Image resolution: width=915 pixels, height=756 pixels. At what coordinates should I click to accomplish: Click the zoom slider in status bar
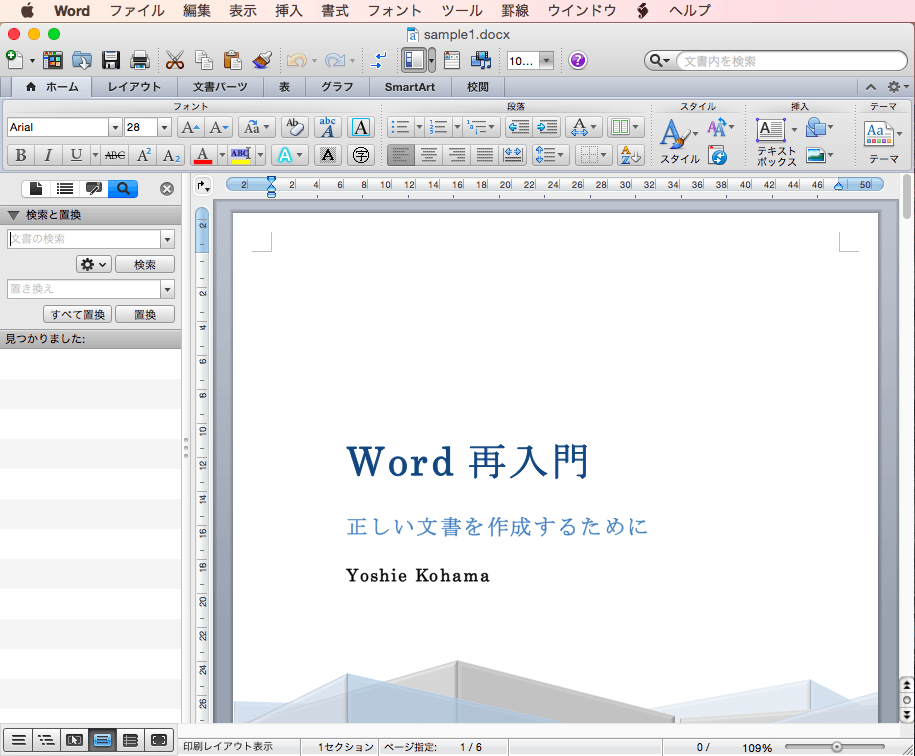point(836,747)
